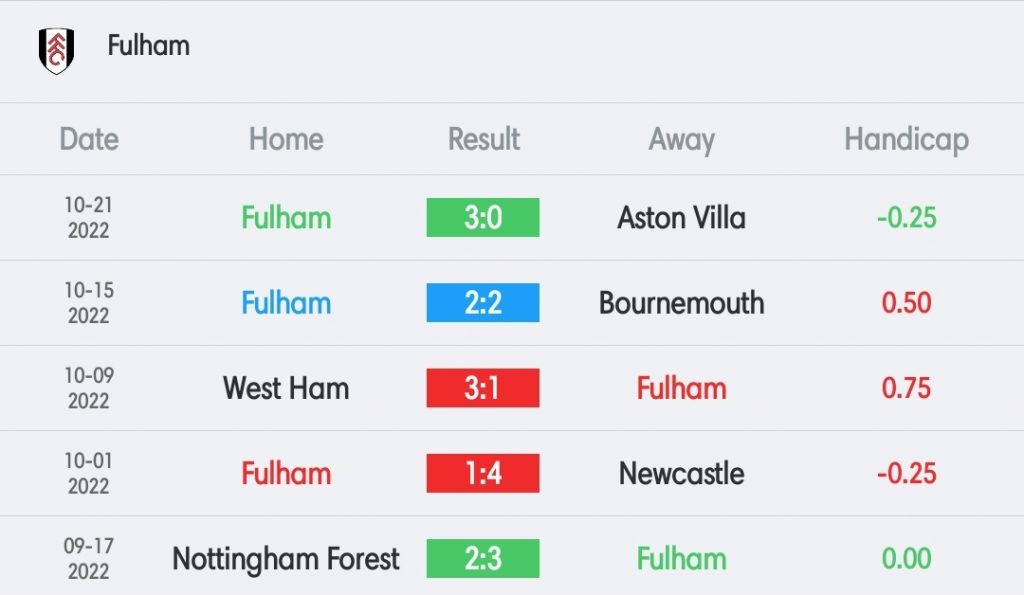Image resolution: width=1024 pixels, height=595 pixels.
Task: Open the Nottingham Forest team link
Action: 286,560
